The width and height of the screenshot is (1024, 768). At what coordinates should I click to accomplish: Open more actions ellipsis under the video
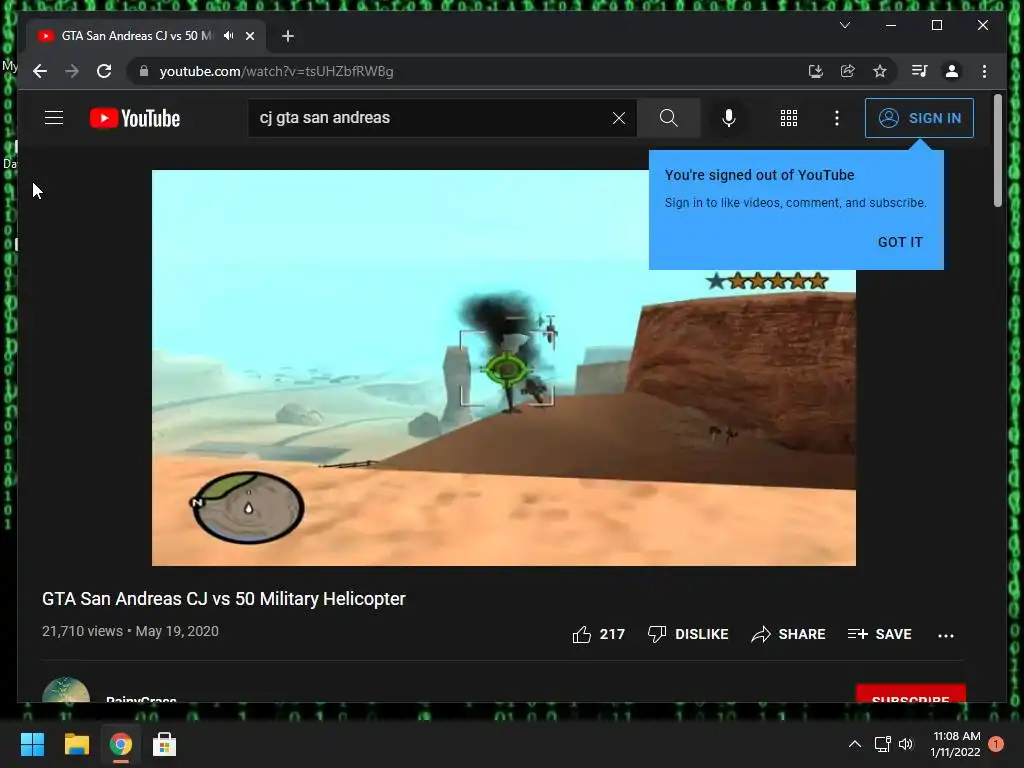[x=946, y=635]
